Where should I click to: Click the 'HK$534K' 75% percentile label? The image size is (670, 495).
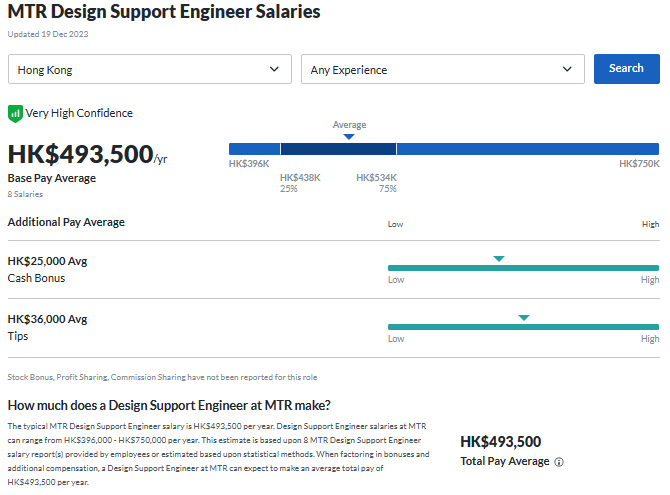point(376,177)
